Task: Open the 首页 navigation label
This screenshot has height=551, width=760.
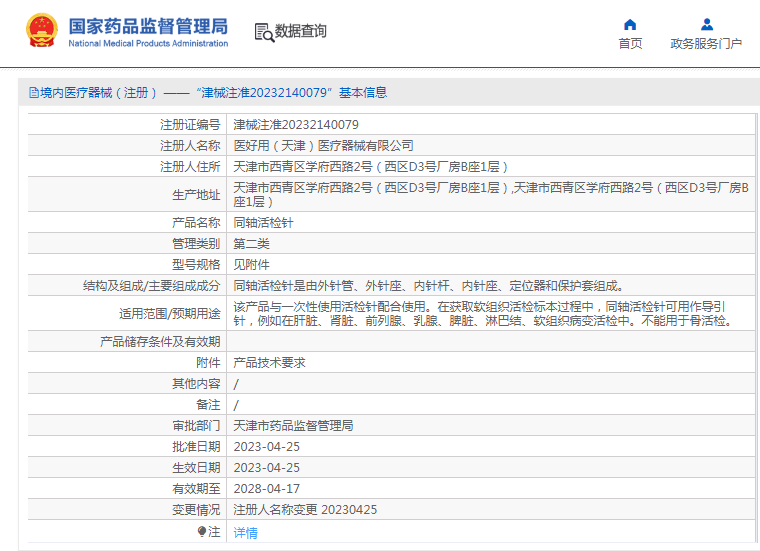Action: pos(630,44)
